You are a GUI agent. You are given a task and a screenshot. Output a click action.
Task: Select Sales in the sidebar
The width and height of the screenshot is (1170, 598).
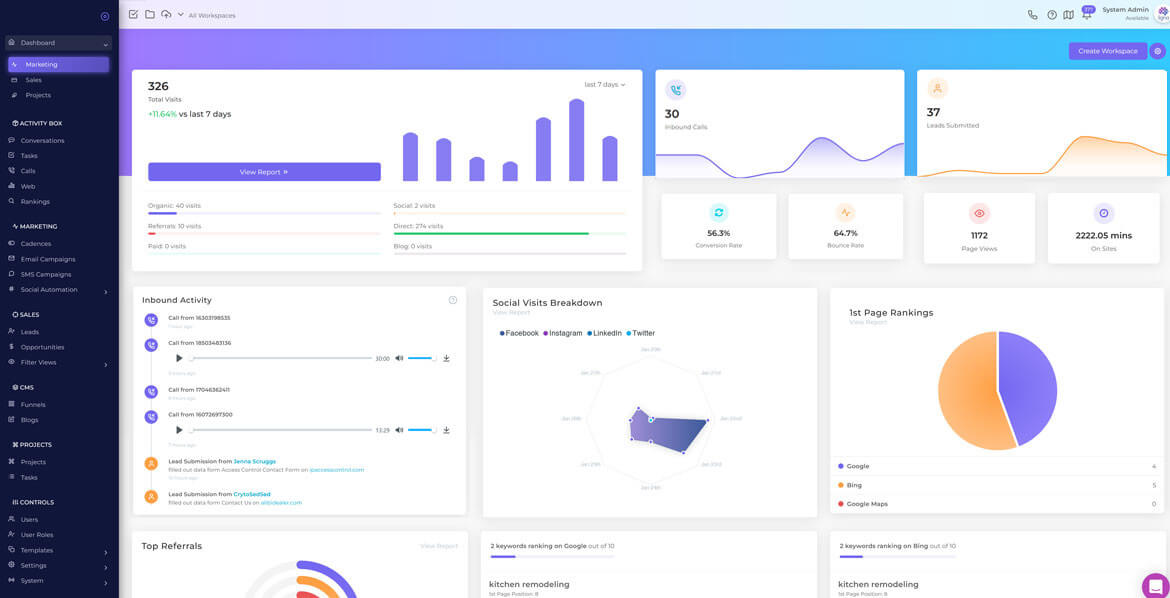(34, 80)
